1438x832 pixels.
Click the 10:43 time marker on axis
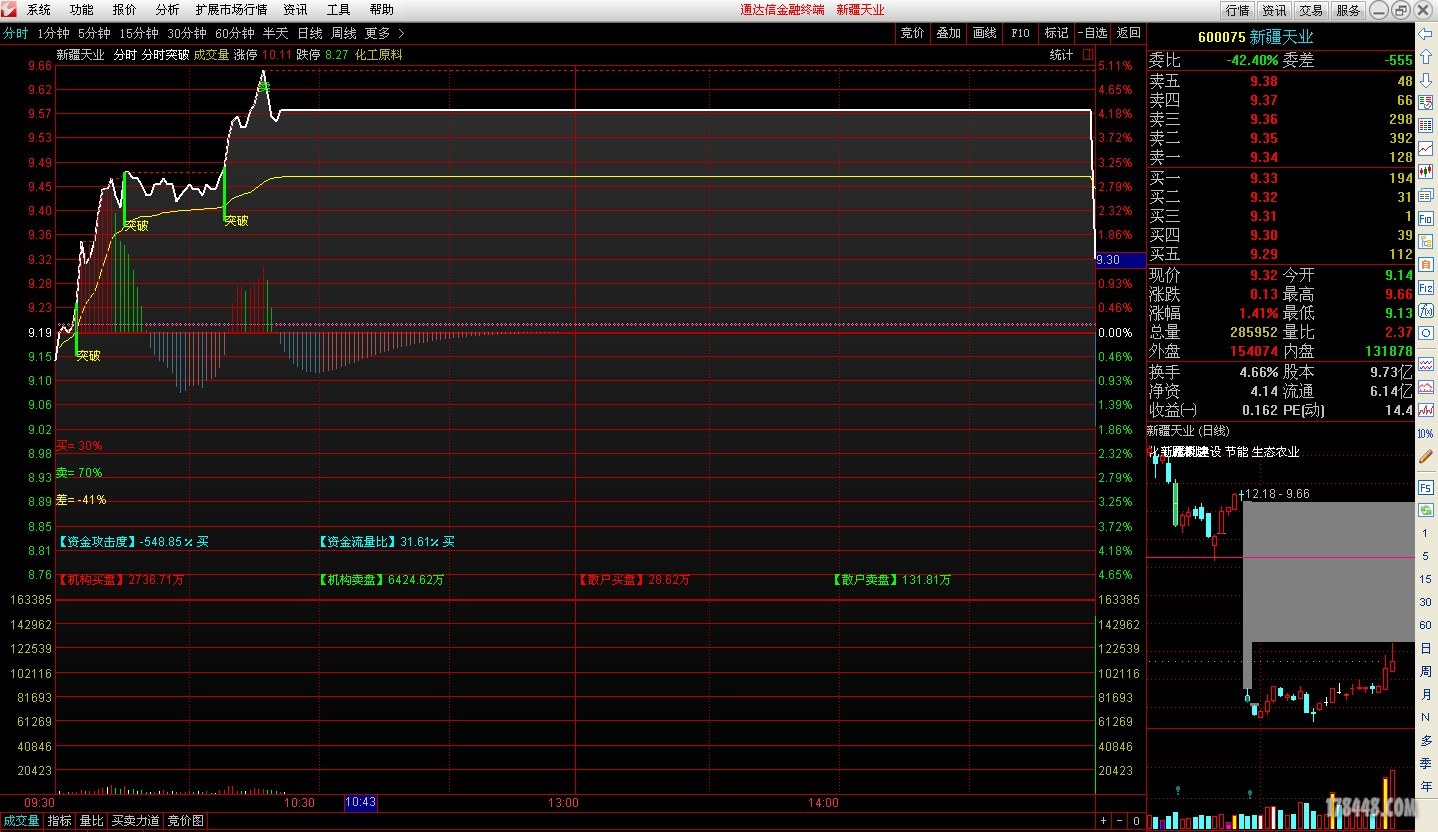[360, 802]
